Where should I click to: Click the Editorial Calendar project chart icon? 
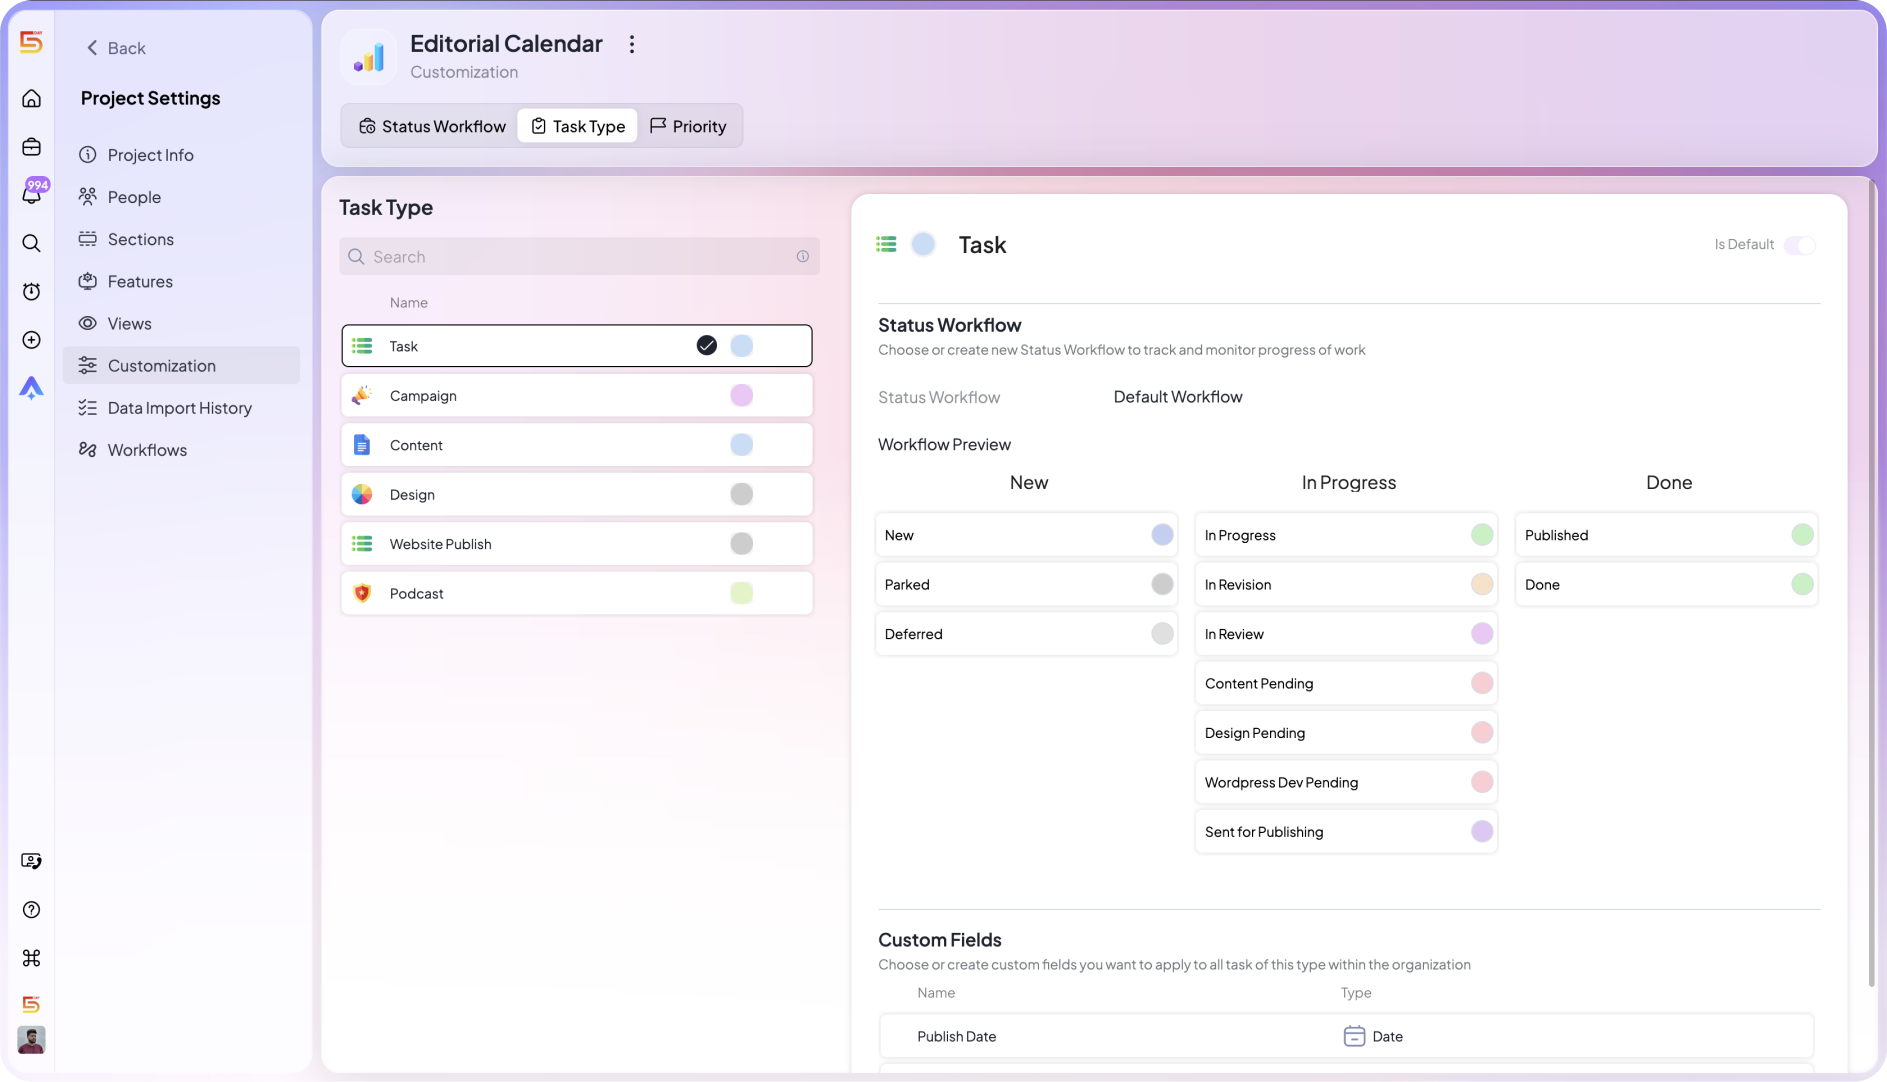click(x=369, y=57)
